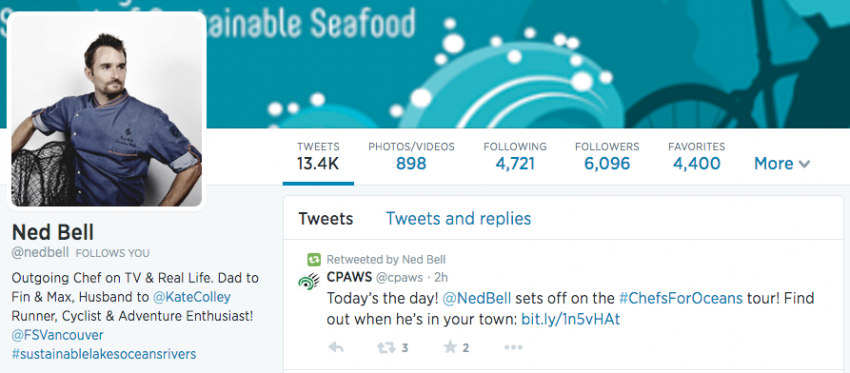
Task: Open the tweet's three-dot more options
Action: click(513, 348)
